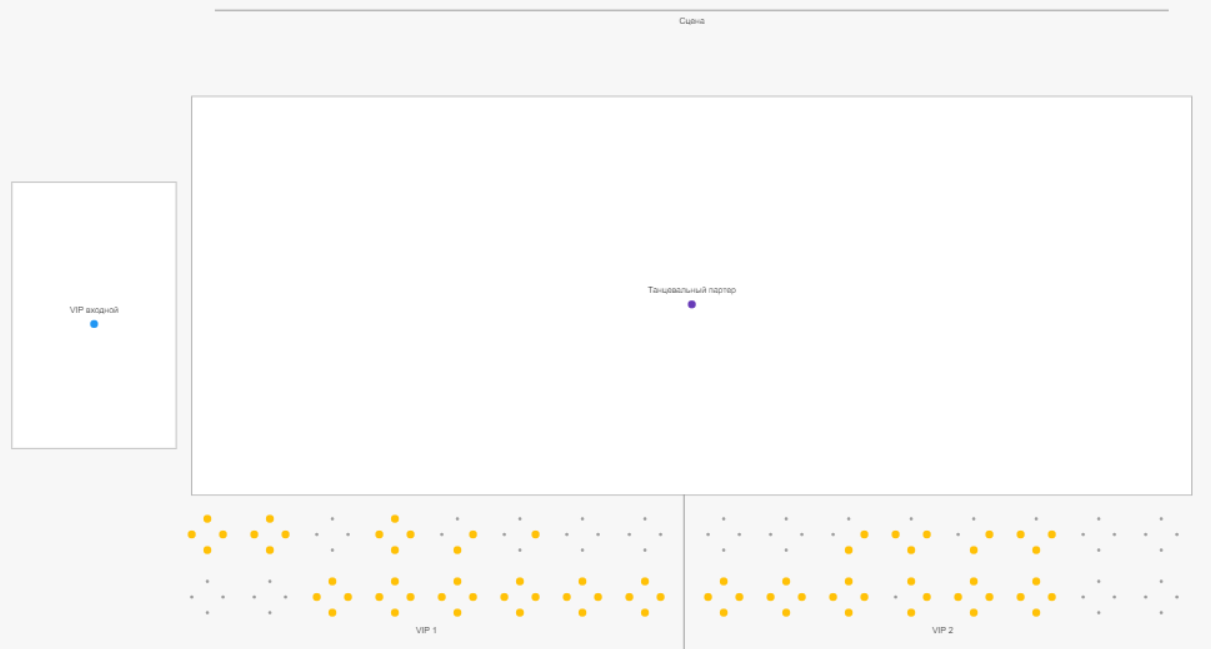1211x649 pixels.
Task: Select leftmost yellow seat in VIP 2 lower row
Action: (x=708, y=597)
